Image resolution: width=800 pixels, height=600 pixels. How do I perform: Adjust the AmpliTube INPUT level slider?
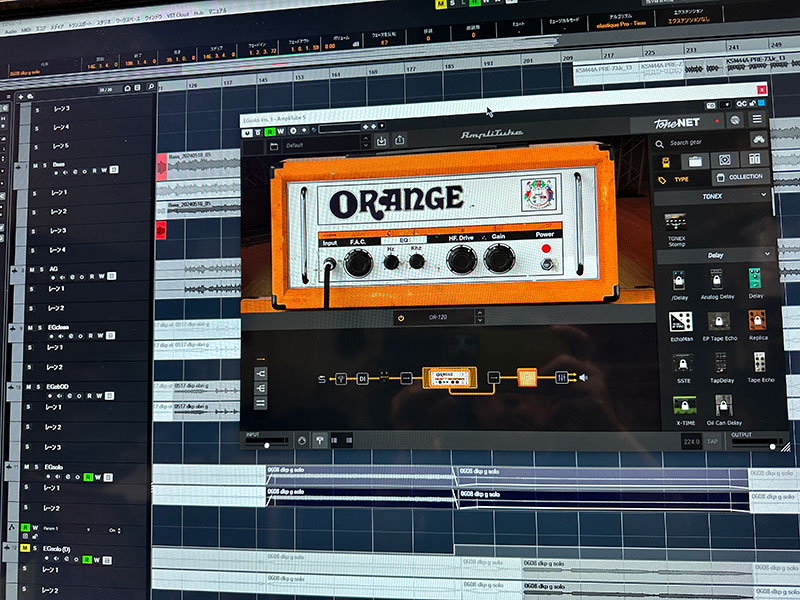click(266, 443)
